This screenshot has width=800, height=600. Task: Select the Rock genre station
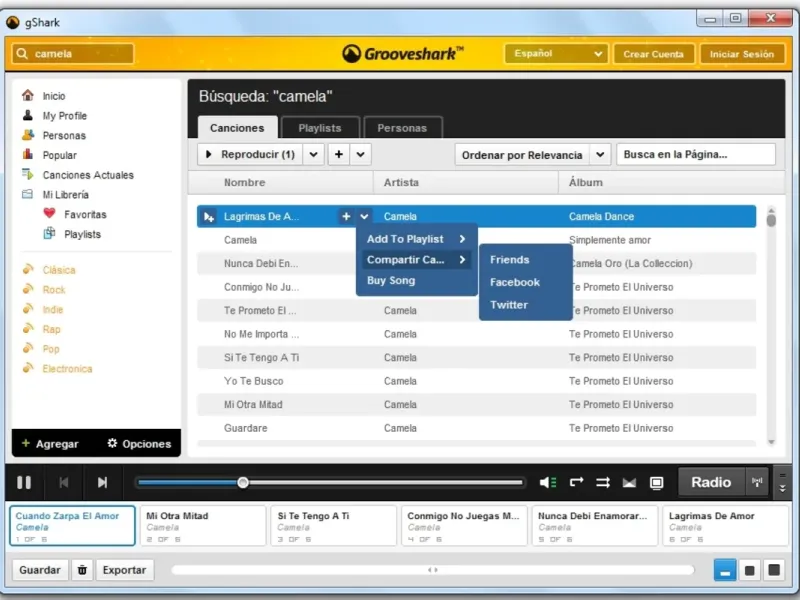(54, 290)
